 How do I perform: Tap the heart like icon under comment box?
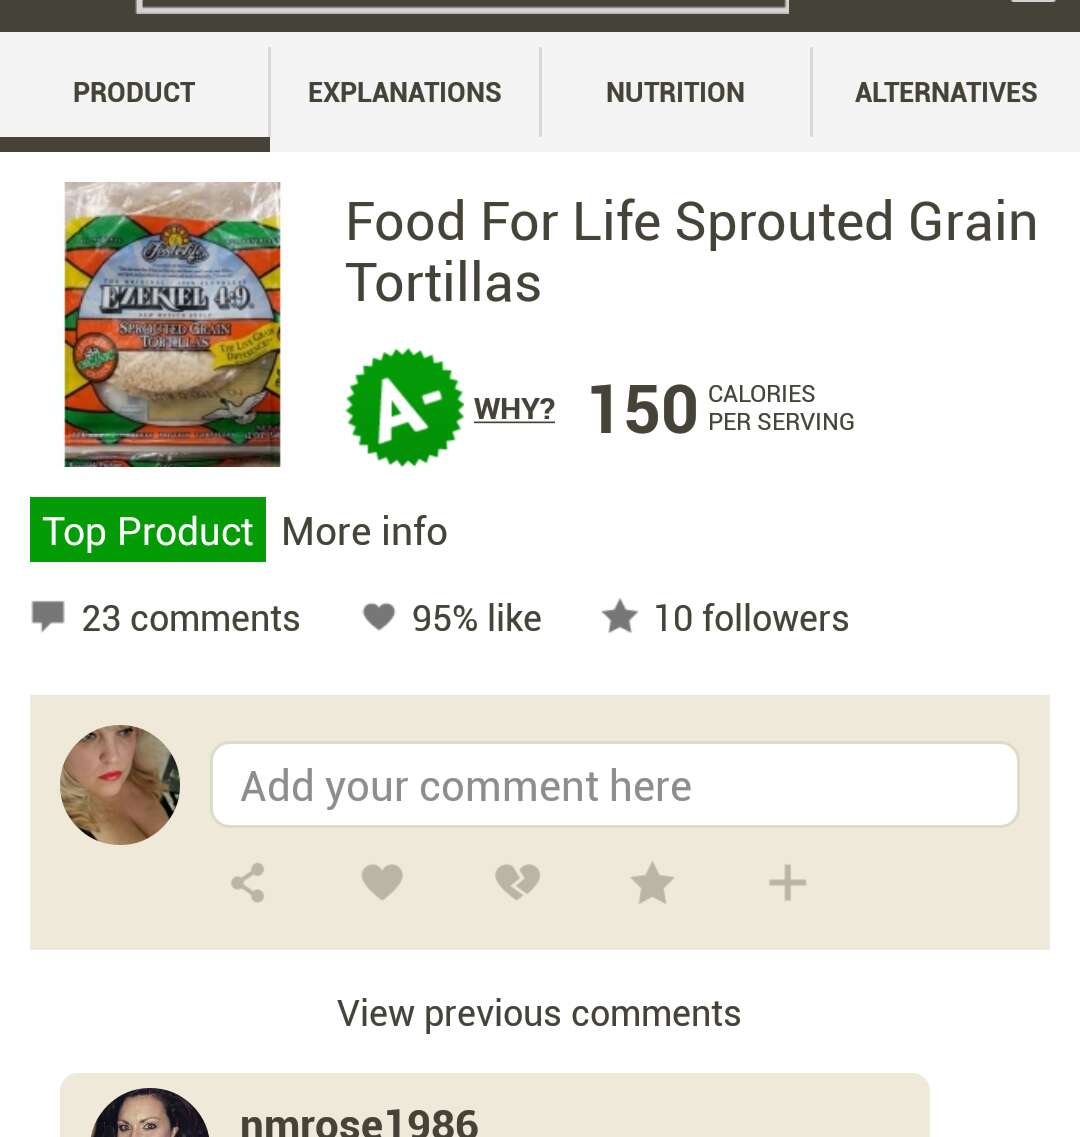click(x=382, y=882)
